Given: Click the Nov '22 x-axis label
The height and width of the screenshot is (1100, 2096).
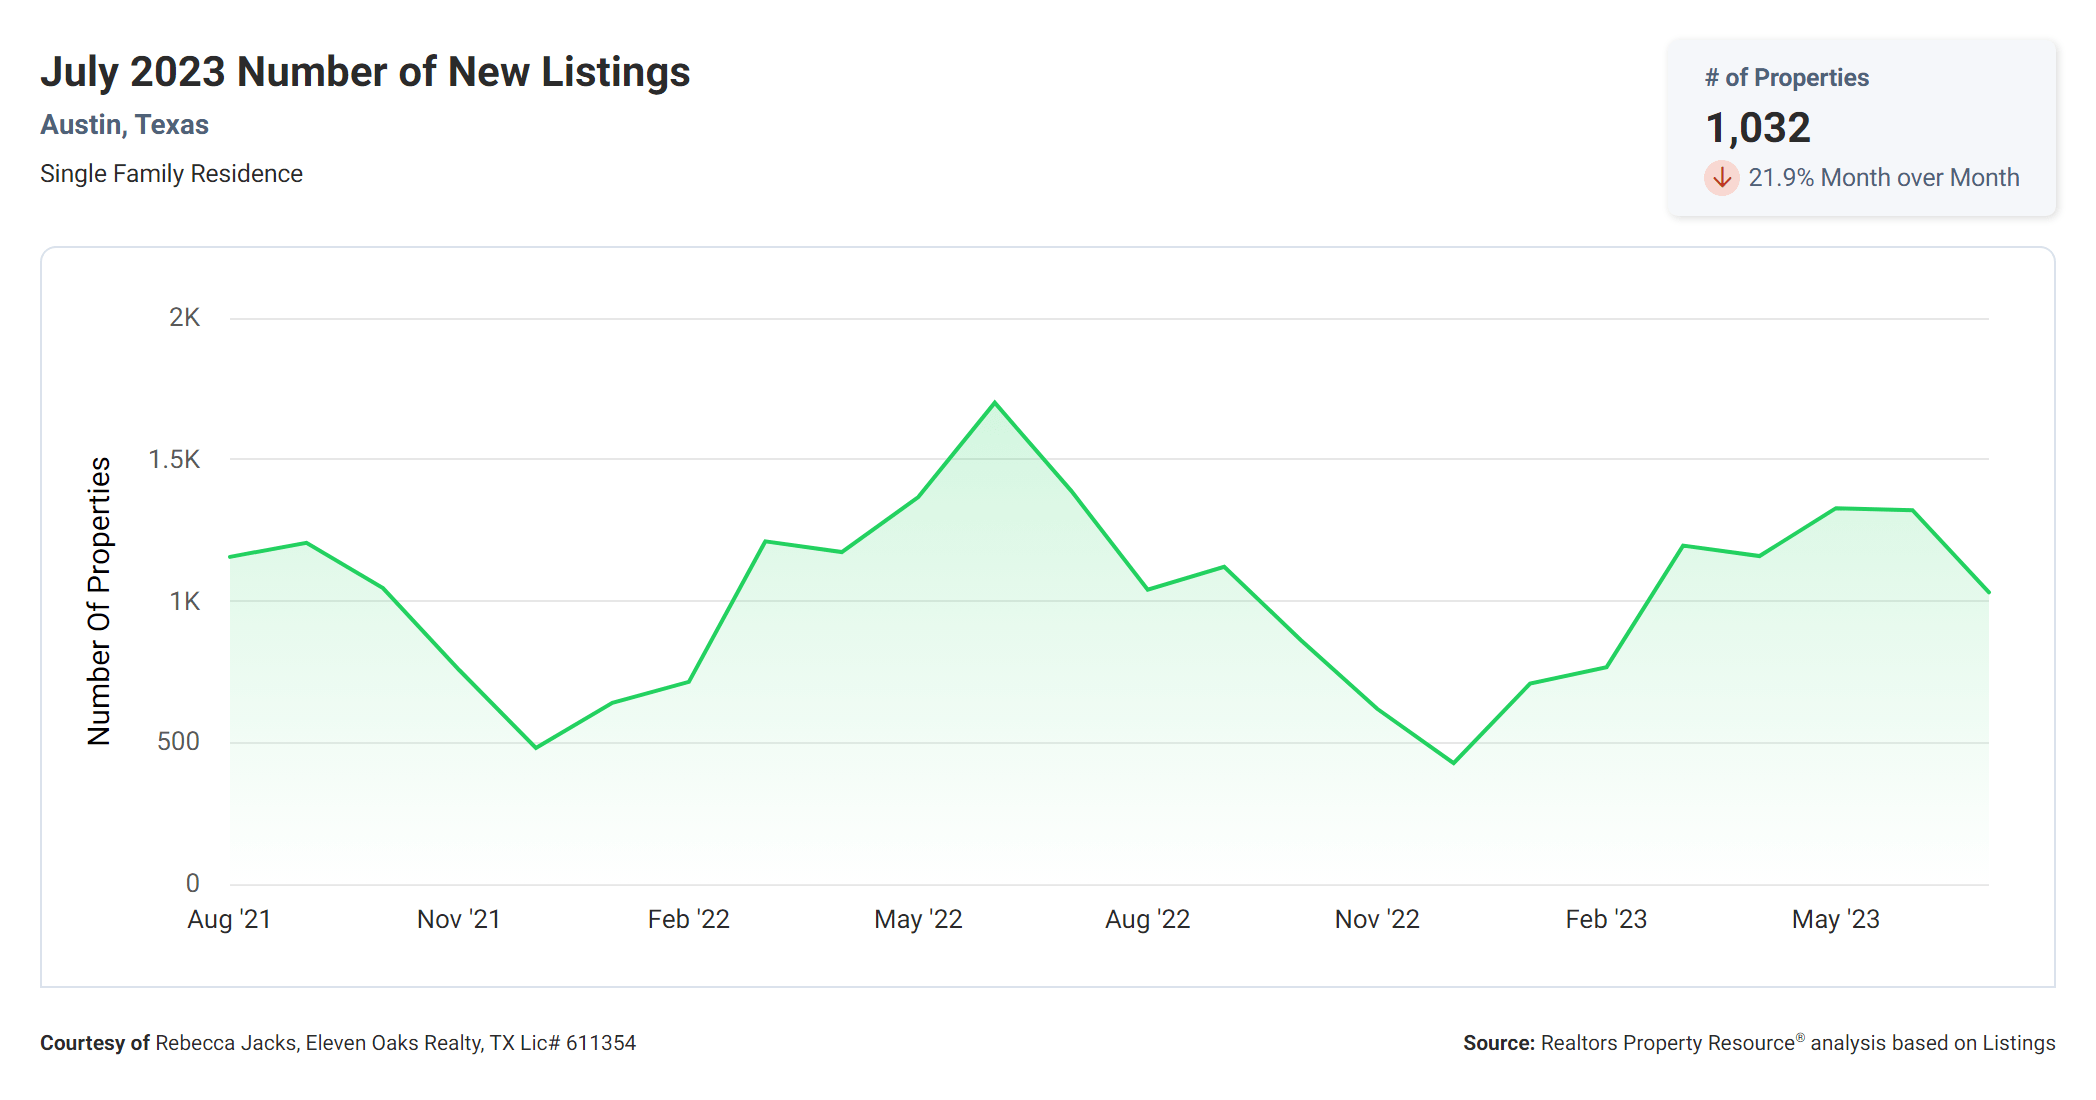Looking at the screenshot, I should coord(1377,919).
